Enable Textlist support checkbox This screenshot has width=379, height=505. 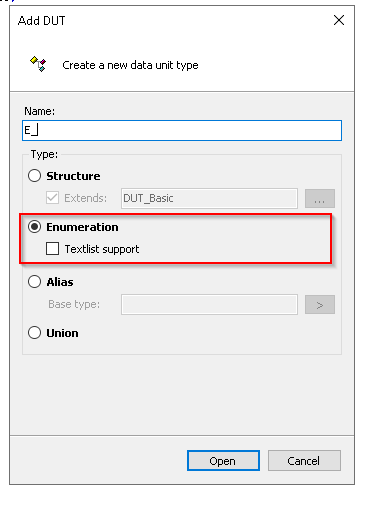pyautogui.click(x=52, y=249)
